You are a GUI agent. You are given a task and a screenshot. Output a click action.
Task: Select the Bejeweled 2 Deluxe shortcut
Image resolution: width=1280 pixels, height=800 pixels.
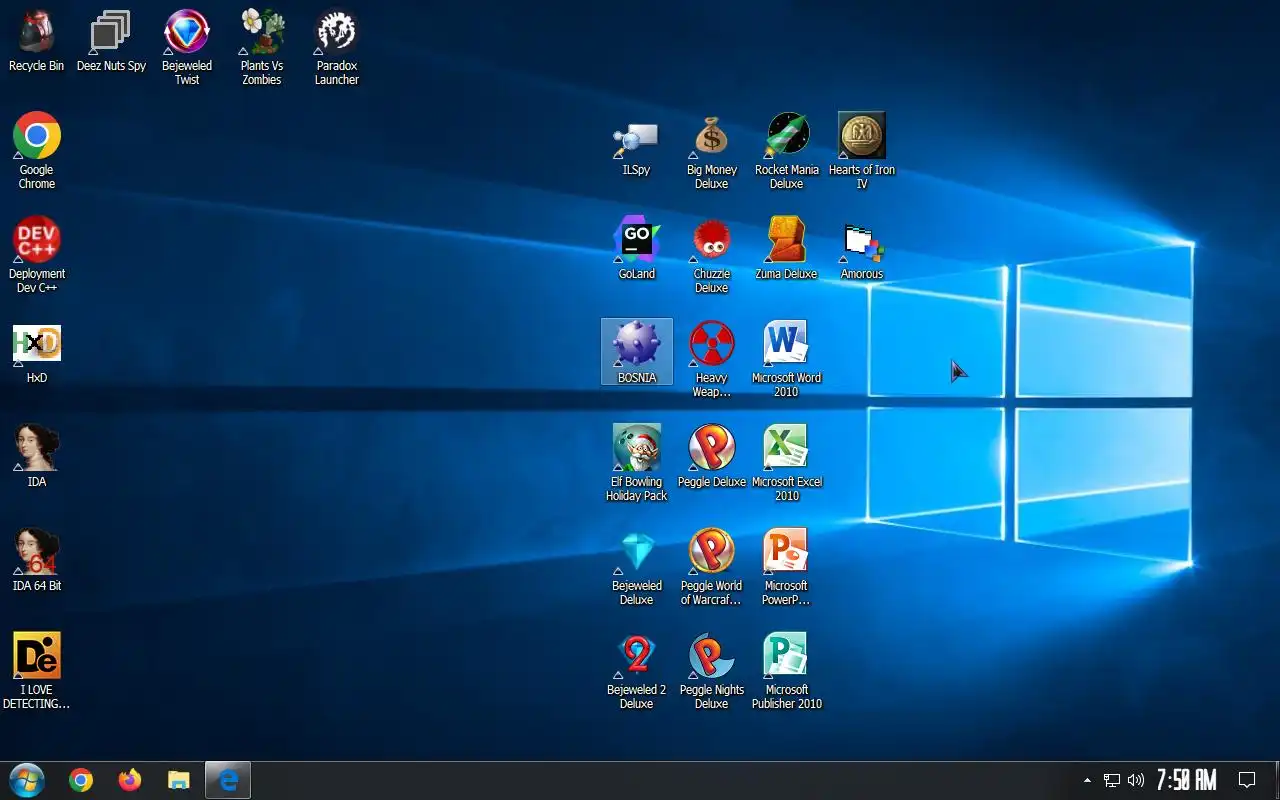click(637, 672)
